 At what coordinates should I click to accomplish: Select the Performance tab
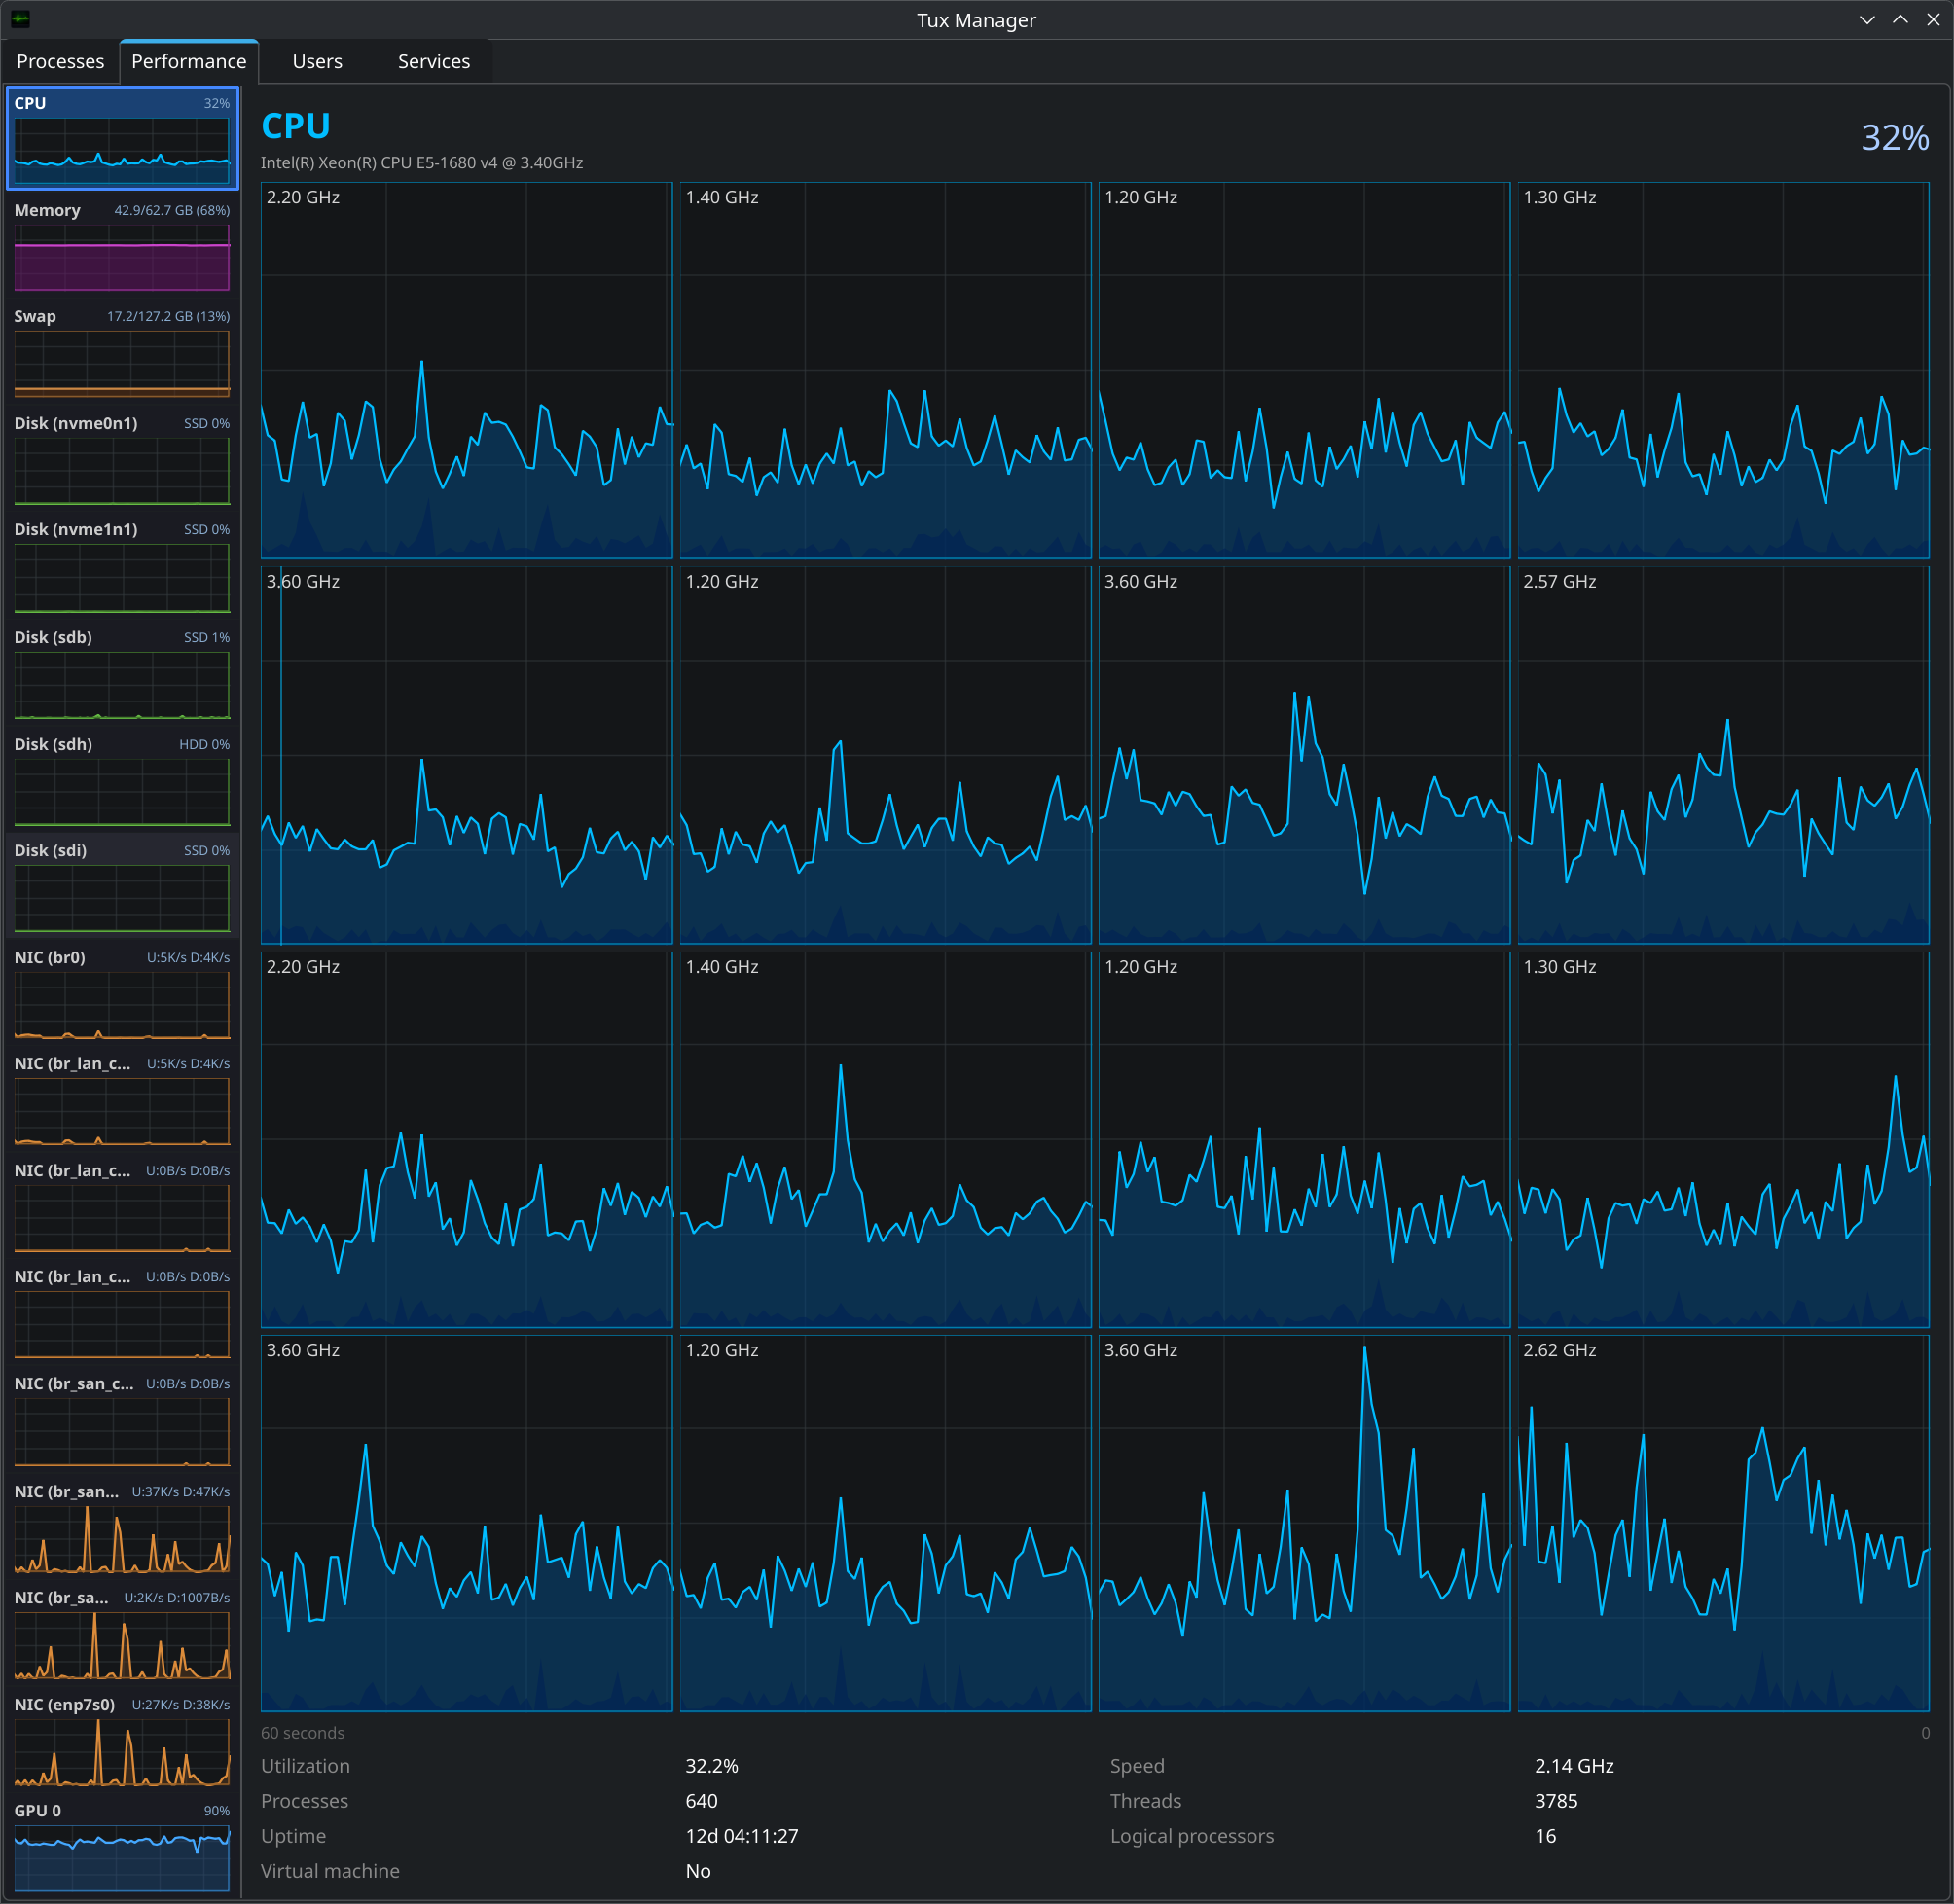[x=189, y=61]
